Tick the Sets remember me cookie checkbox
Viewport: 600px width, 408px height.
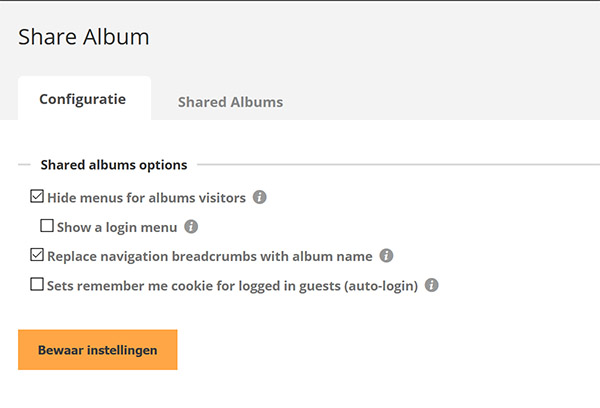(x=37, y=284)
